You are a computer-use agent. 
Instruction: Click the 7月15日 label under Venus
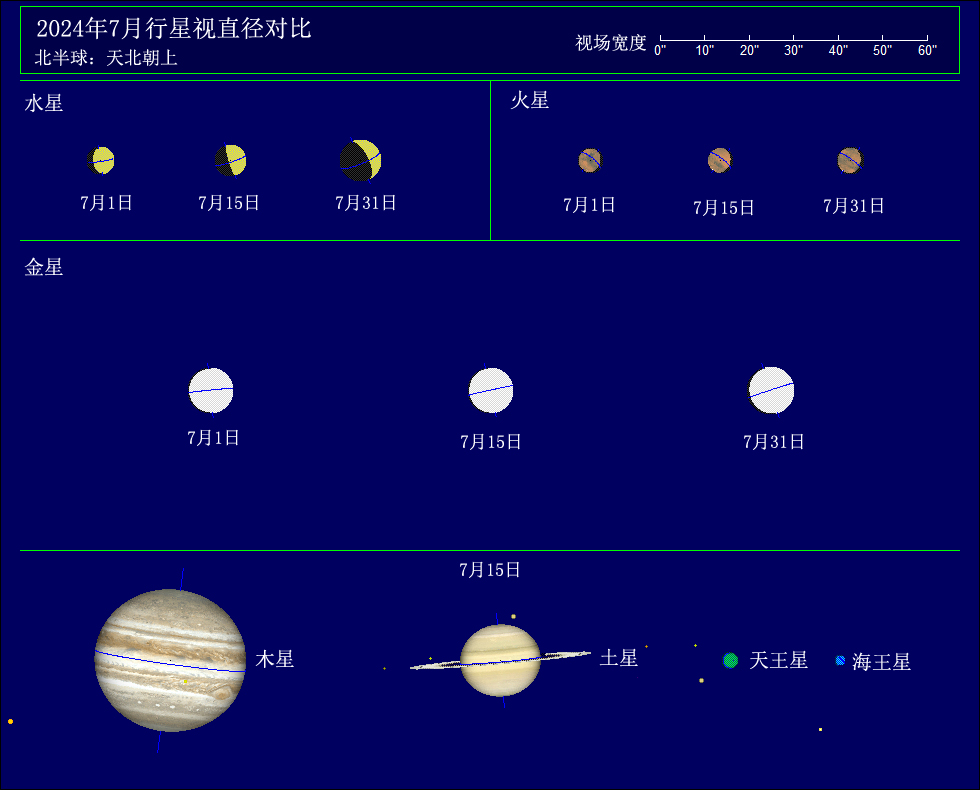[x=491, y=442]
